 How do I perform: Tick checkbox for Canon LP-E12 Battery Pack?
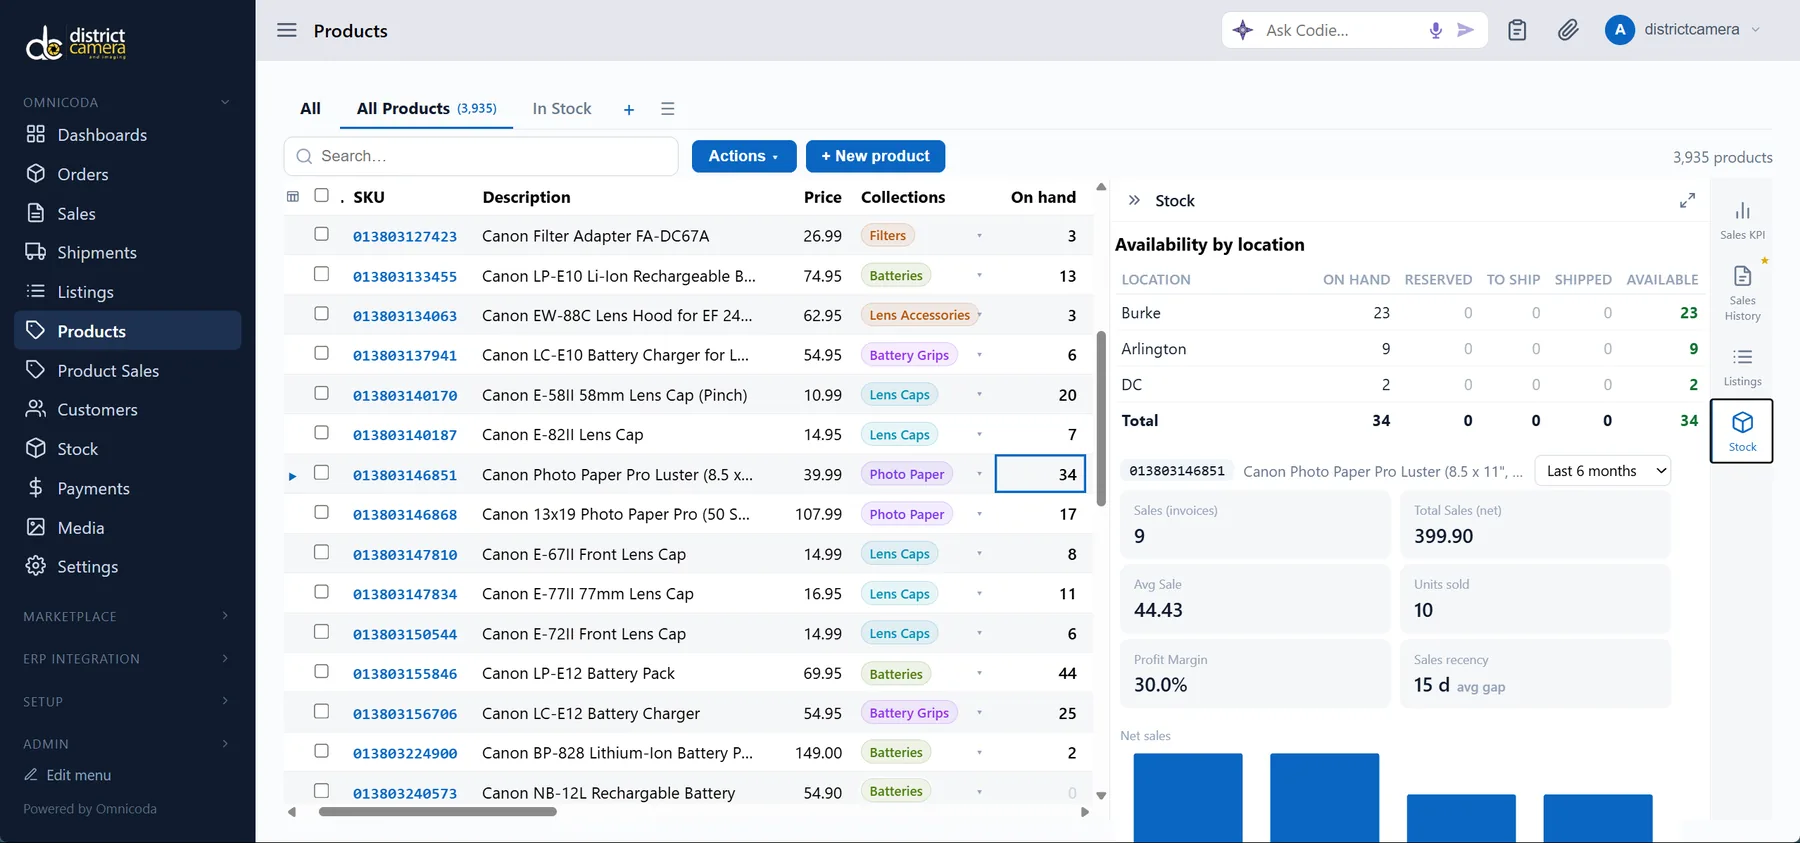321,671
